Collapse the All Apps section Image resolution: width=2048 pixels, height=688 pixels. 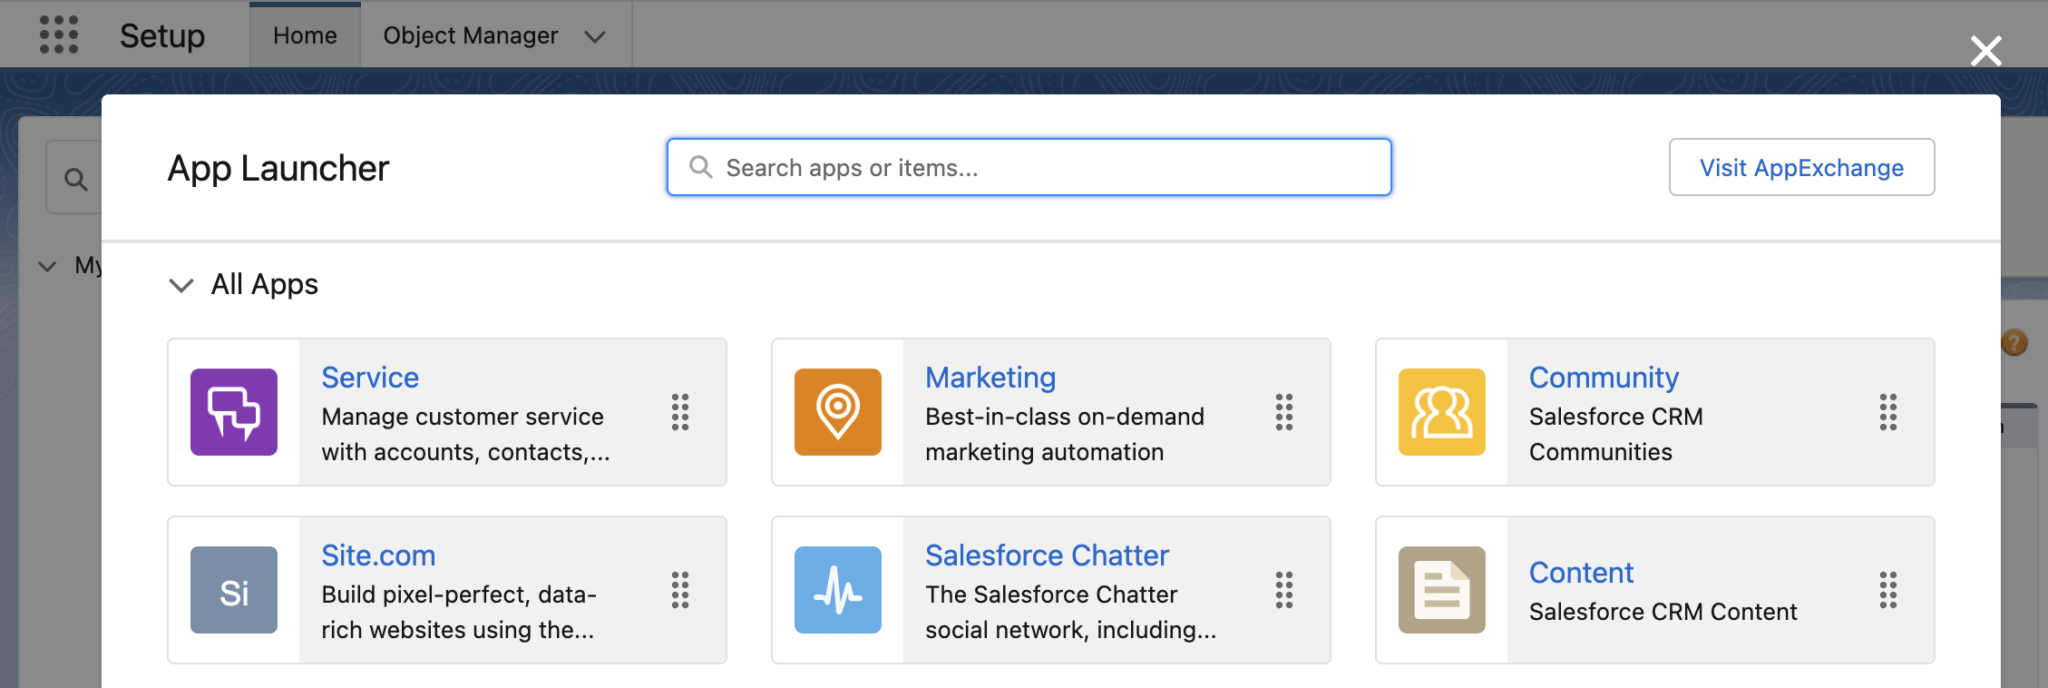(x=181, y=285)
